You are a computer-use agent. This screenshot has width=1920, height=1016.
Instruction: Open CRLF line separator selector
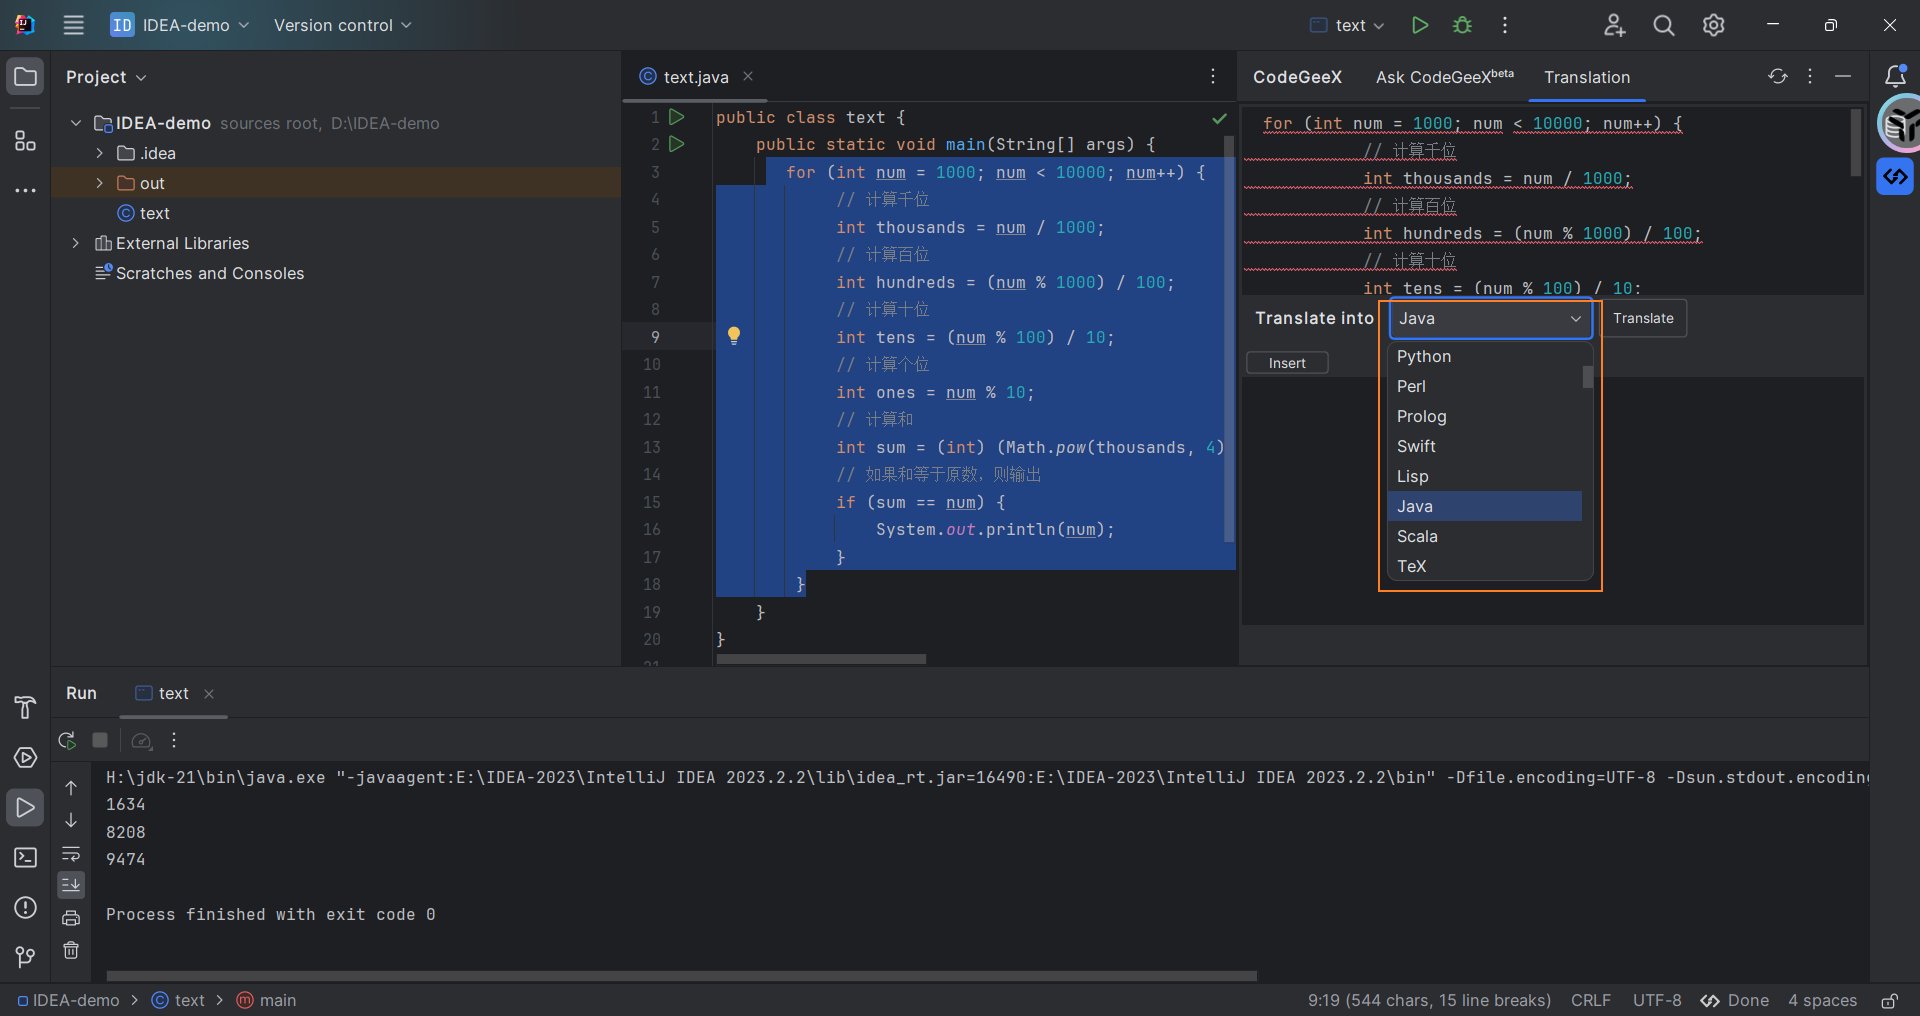coord(1590,1000)
